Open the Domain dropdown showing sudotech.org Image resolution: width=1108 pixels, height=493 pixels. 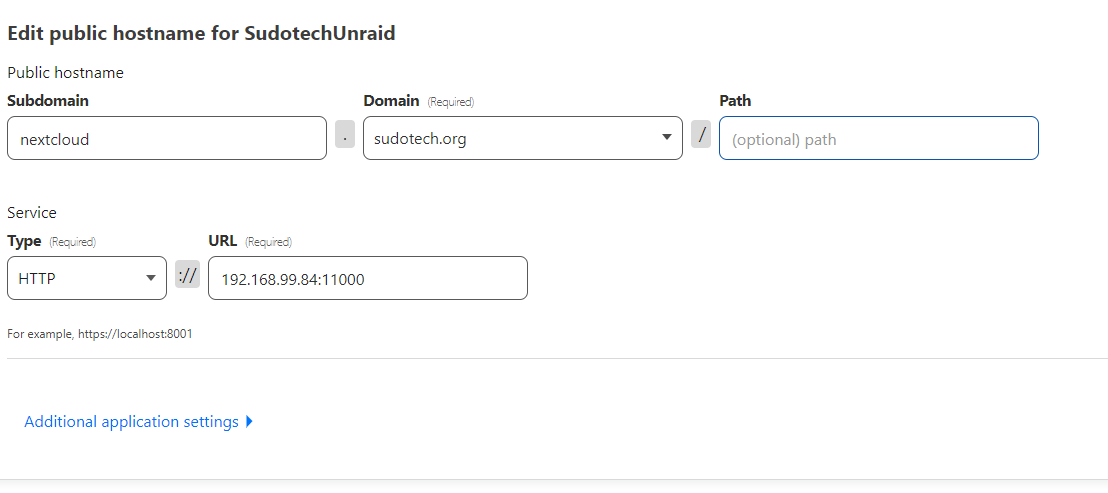pyautogui.click(x=515, y=139)
